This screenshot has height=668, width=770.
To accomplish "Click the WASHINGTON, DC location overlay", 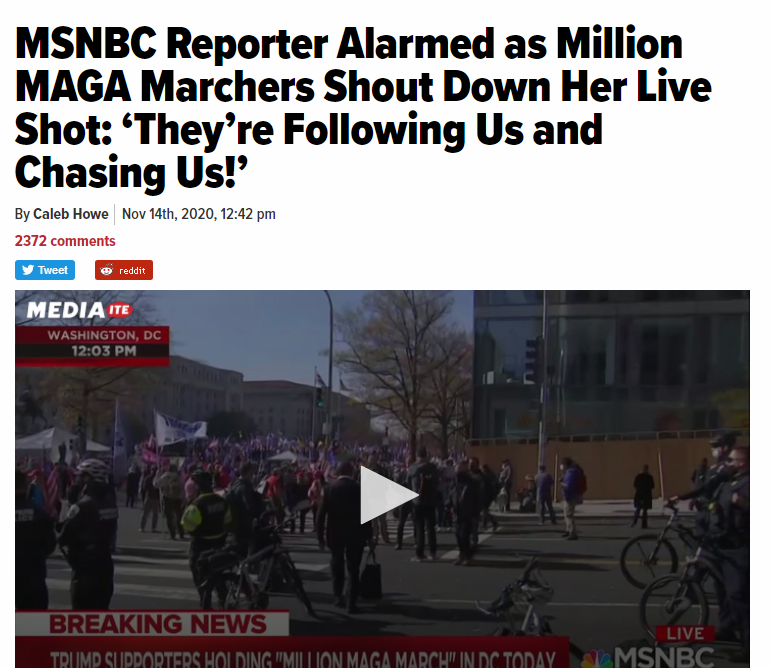I will 104,335.
